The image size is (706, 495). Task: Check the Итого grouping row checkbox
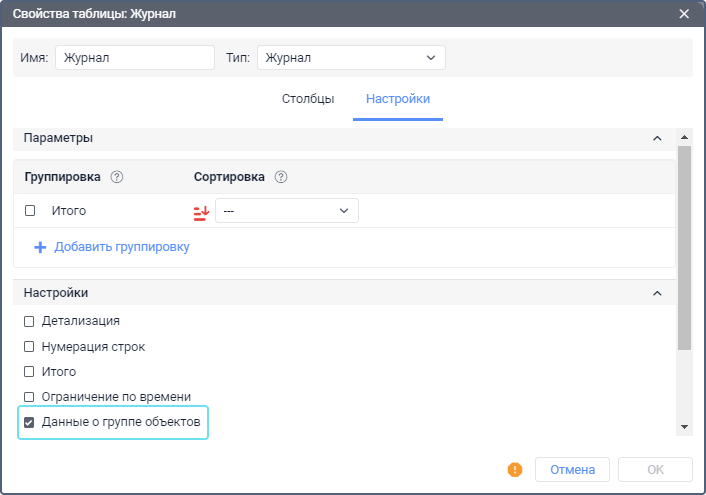coord(30,211)
